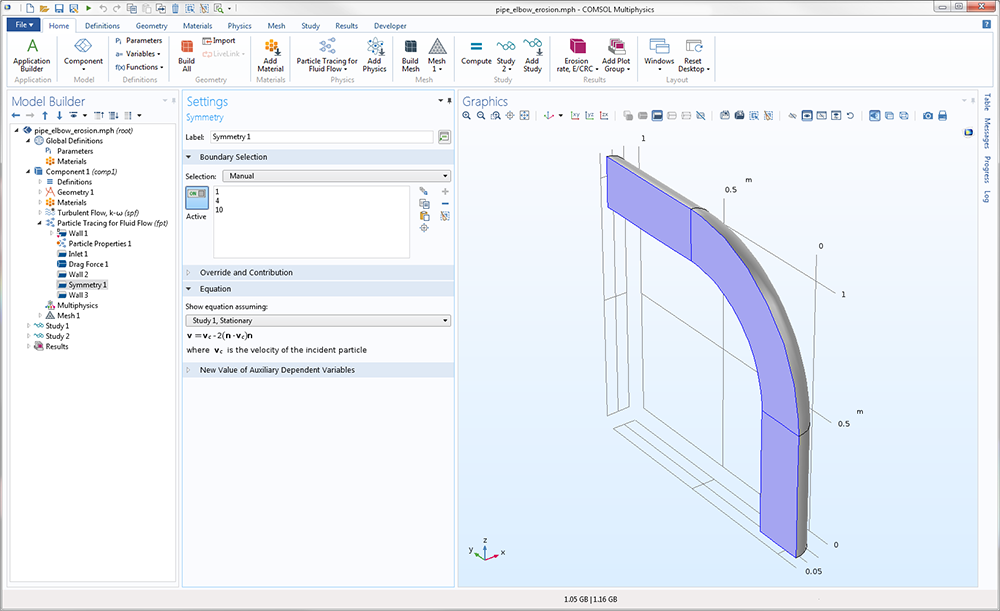1000x611 pixels.
Task: Open the Selection dropdown set to Manual
Action: pyautogui.click(x=337, y=176)
